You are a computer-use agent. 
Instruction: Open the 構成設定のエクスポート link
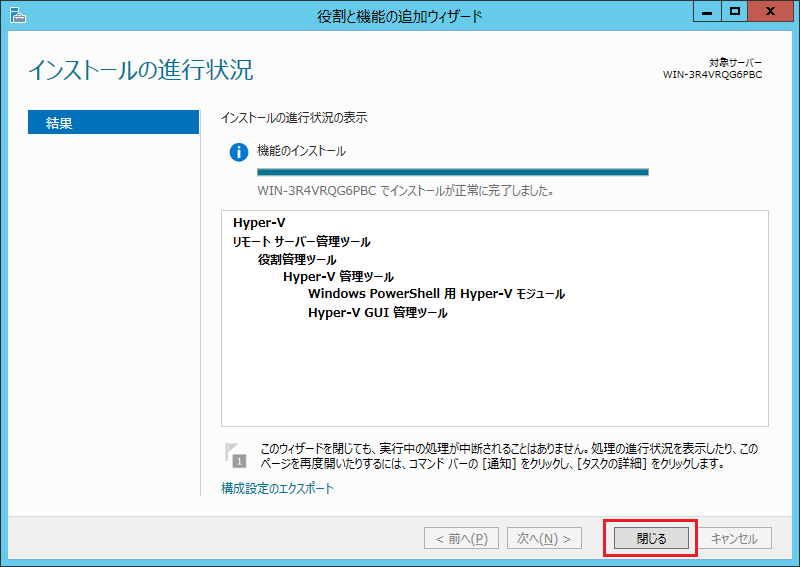[277, 488]
